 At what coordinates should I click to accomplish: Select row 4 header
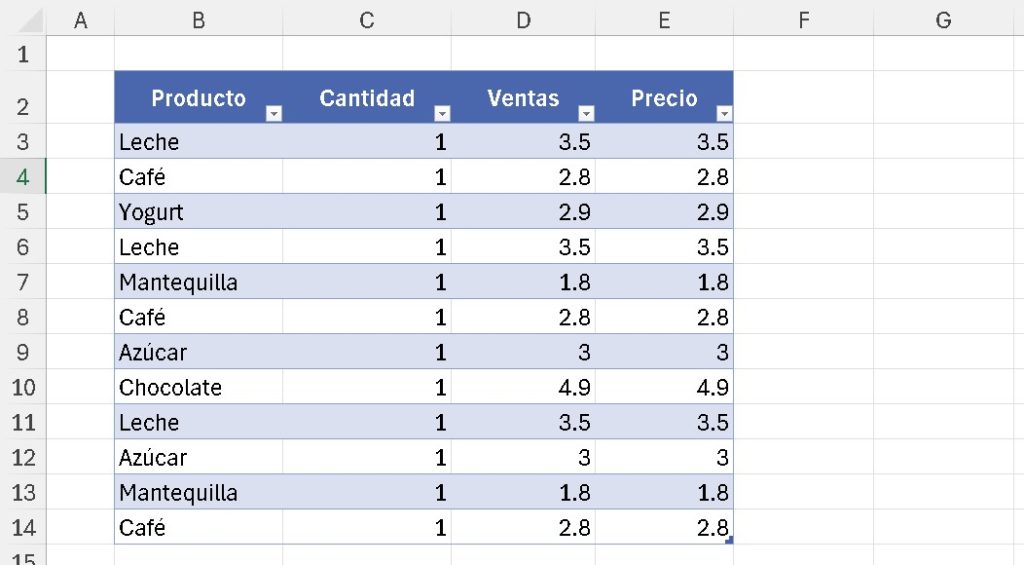click(23, 177)
